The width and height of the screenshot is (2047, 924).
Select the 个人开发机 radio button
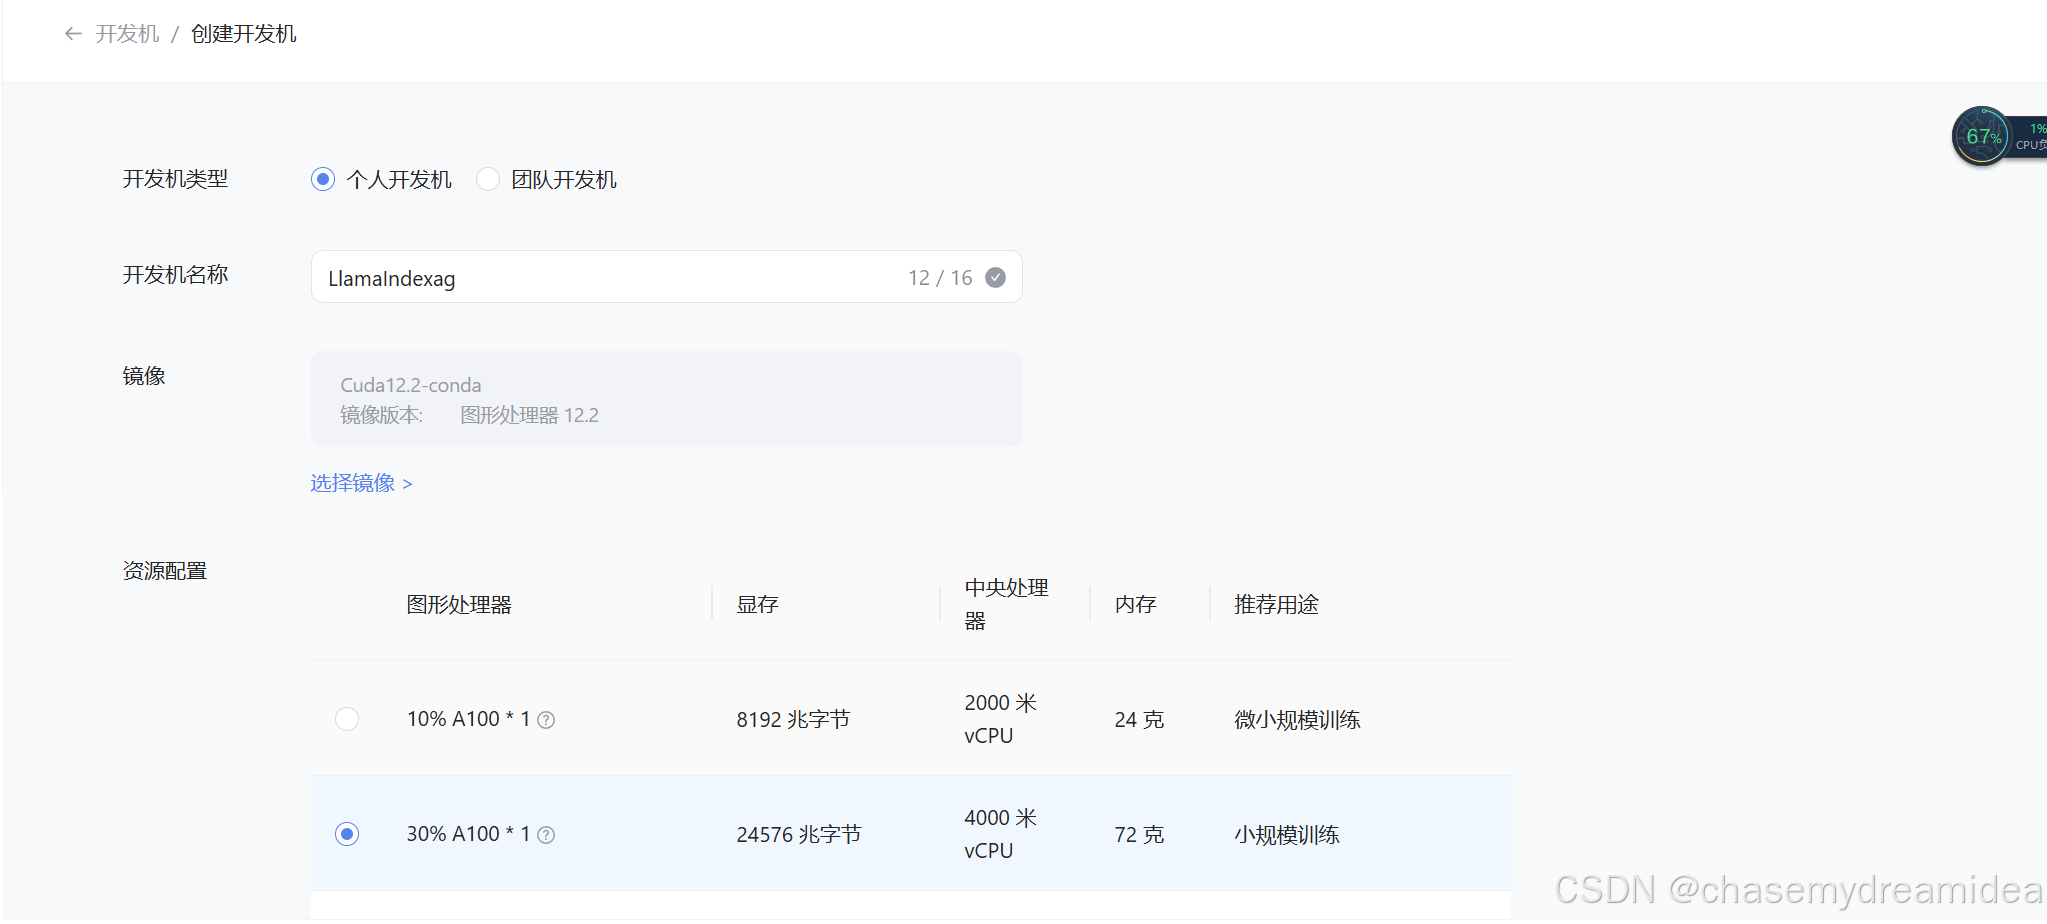pyautogui.click(x=322, y=179)
